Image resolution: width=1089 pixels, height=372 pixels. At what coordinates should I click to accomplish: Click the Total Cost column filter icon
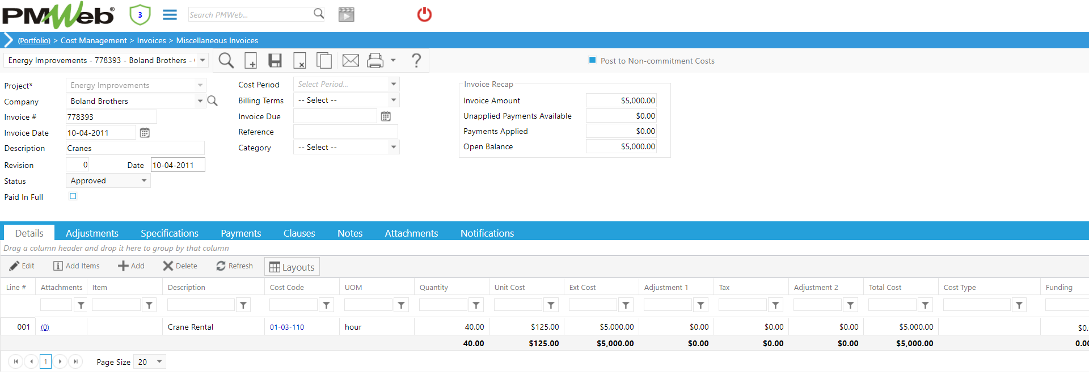point(926,305)
